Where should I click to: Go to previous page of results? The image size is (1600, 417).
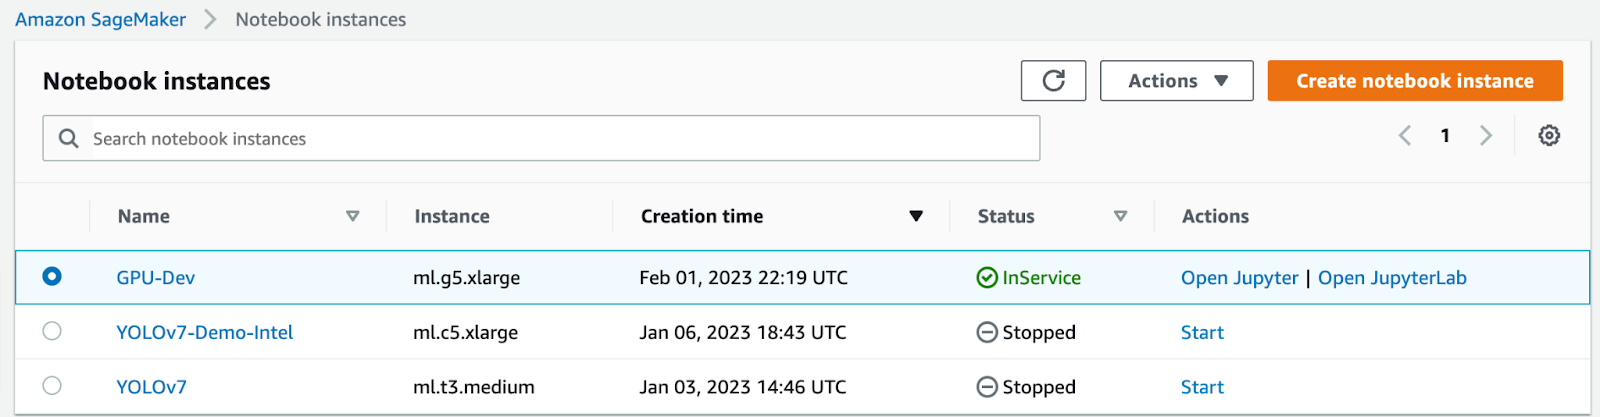point(1405,136)
